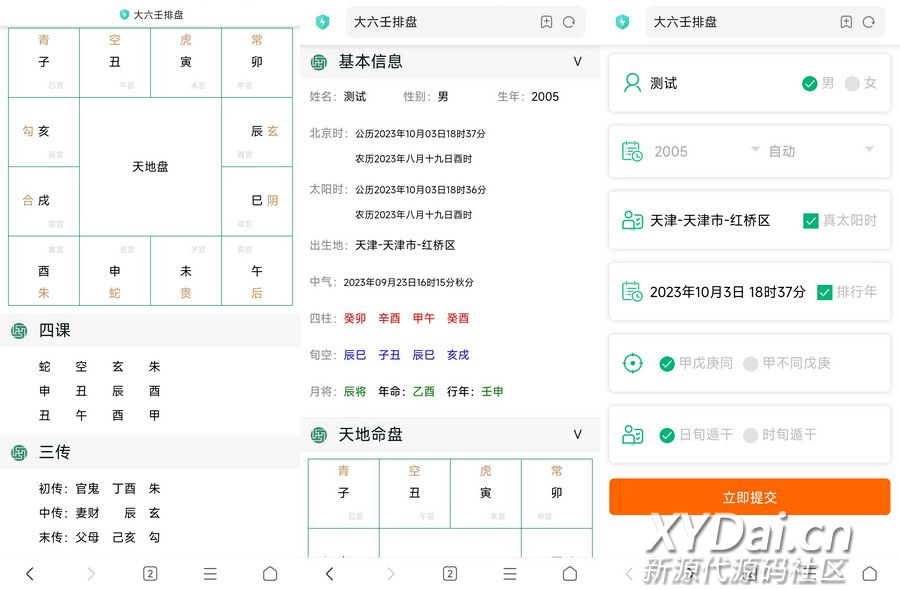Toggle the 真太阳时 checkbox
Screen dimensions: 900x590
point(811,221)
